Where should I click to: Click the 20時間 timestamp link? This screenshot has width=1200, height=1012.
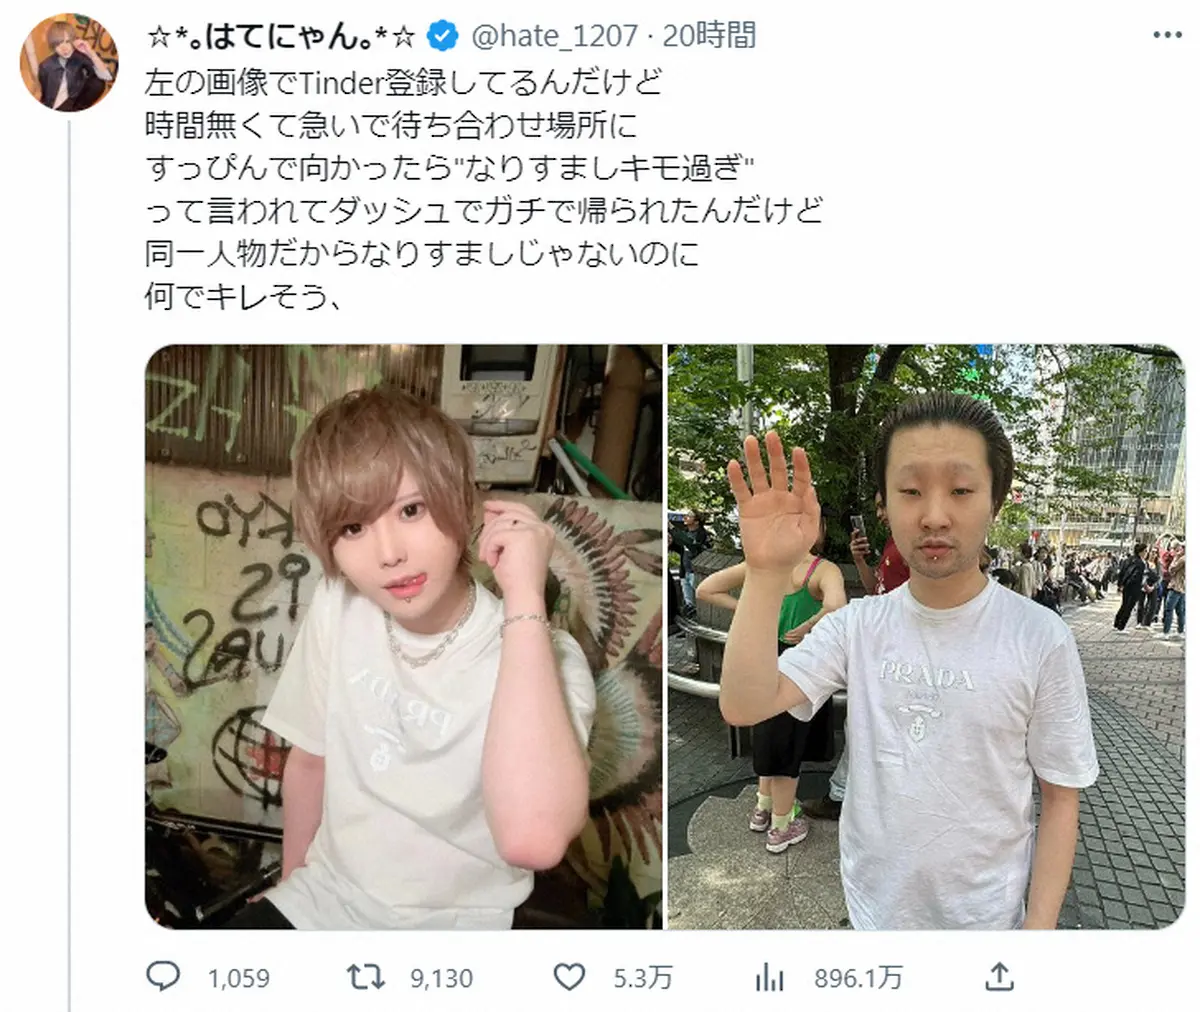[x=709, y=36]
